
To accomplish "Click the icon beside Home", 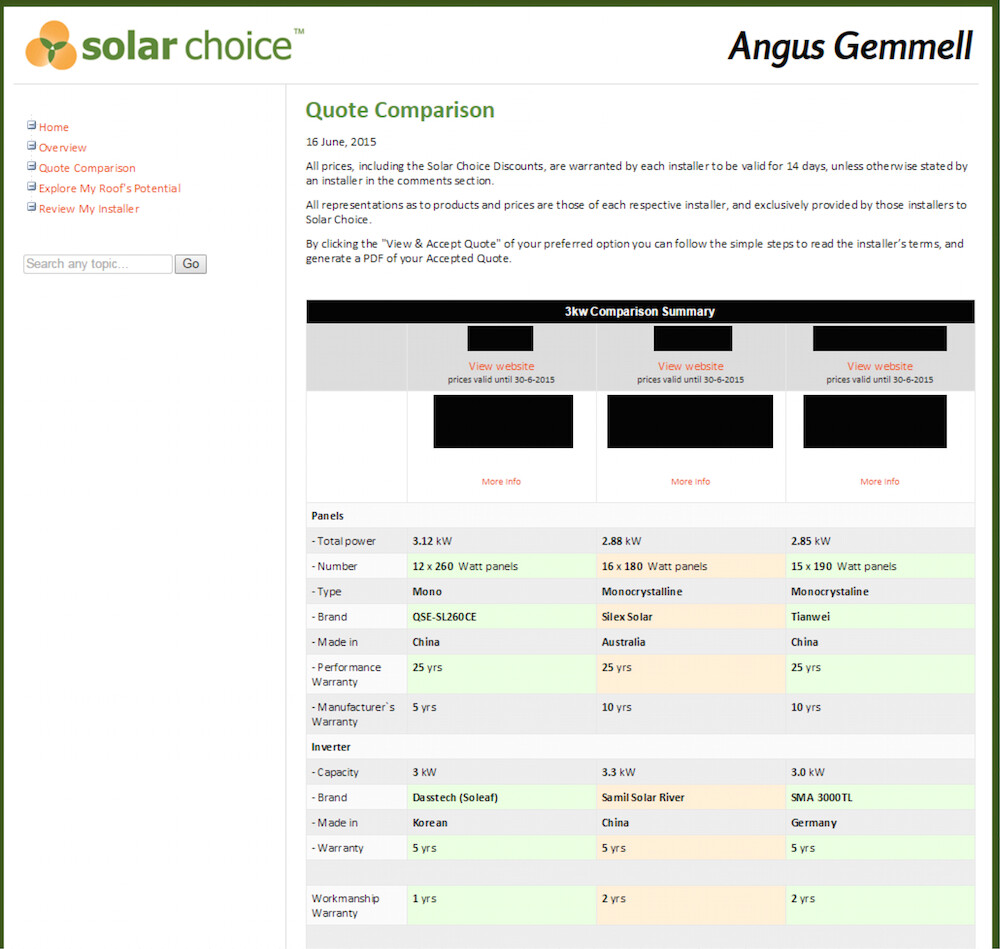I will click(x=31, y=125).
